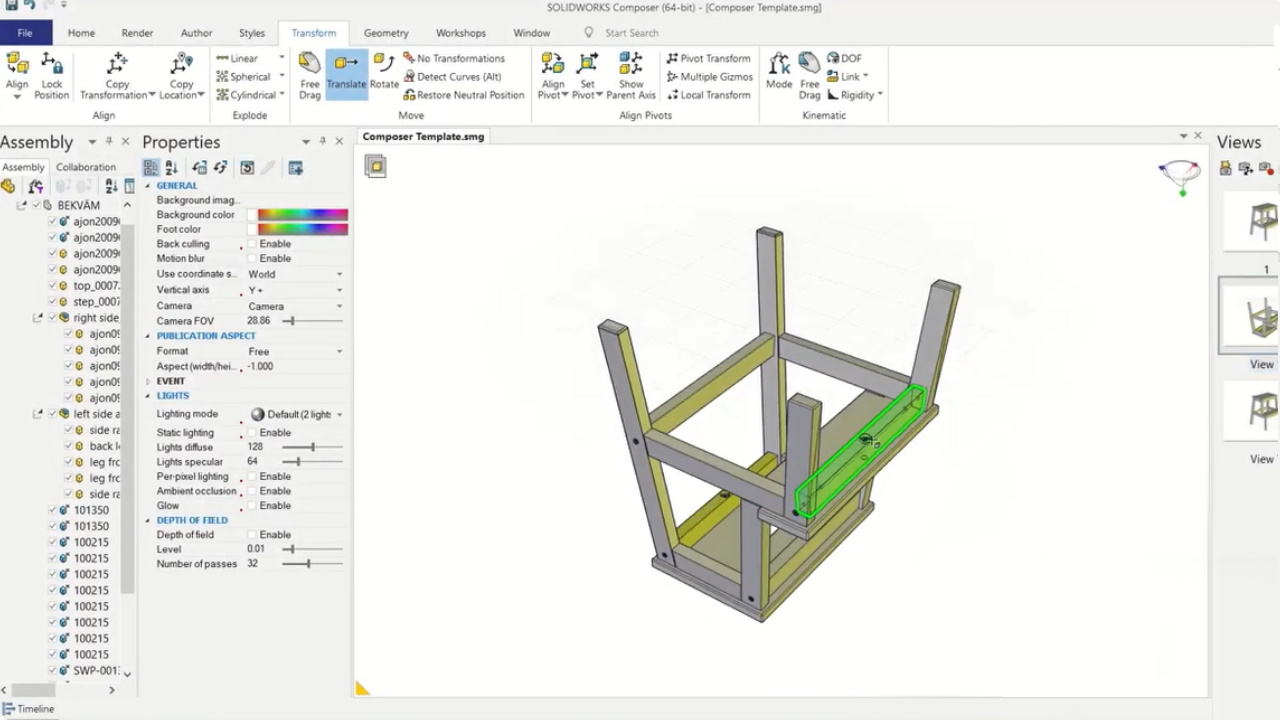The image size is (1280, 720).
Task: Open the Collaboration tab in Assembly panel
Action: pos(86,167)
